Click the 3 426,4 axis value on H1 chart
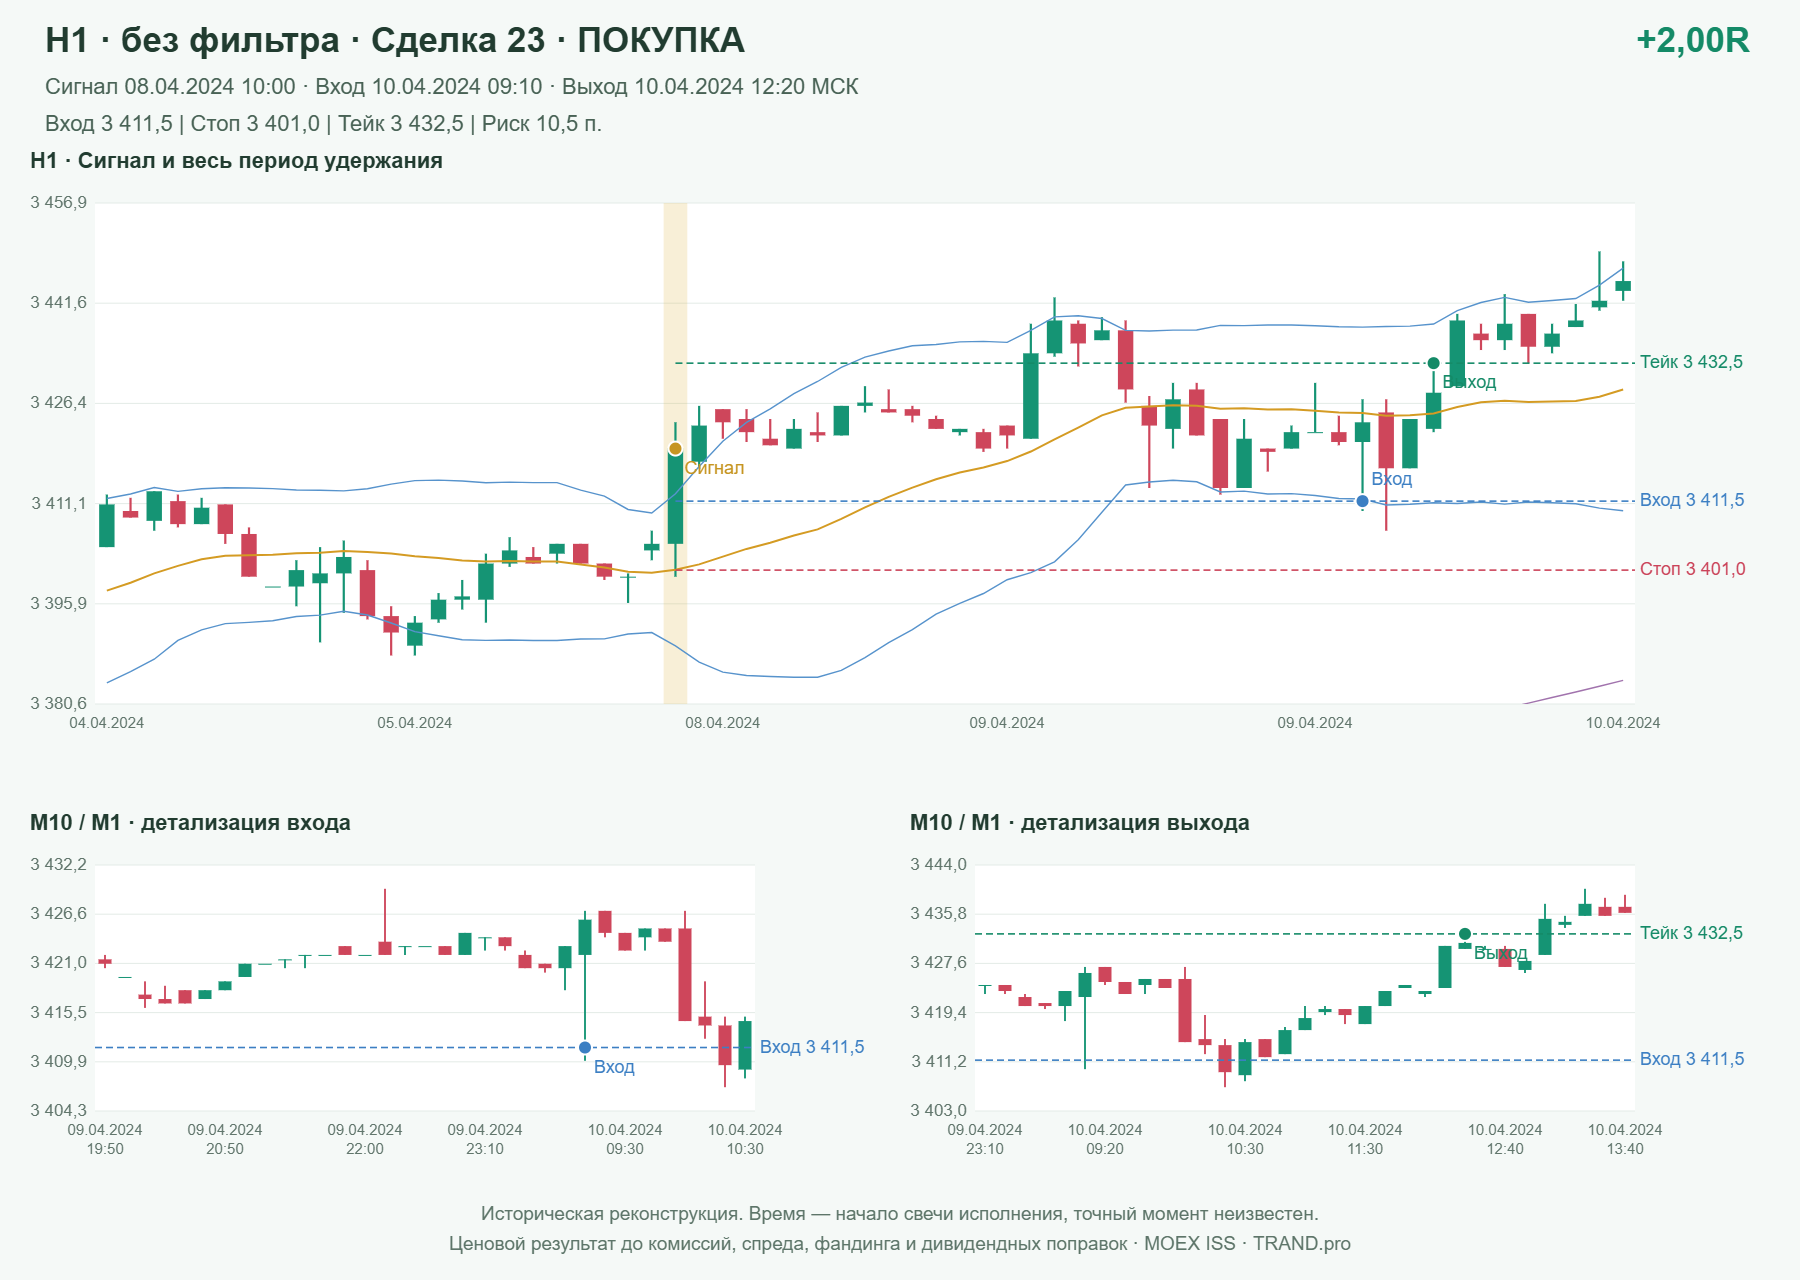The height and width of the screenshot is (1280, 1800). pyautogui.click(x=59, y=403)
